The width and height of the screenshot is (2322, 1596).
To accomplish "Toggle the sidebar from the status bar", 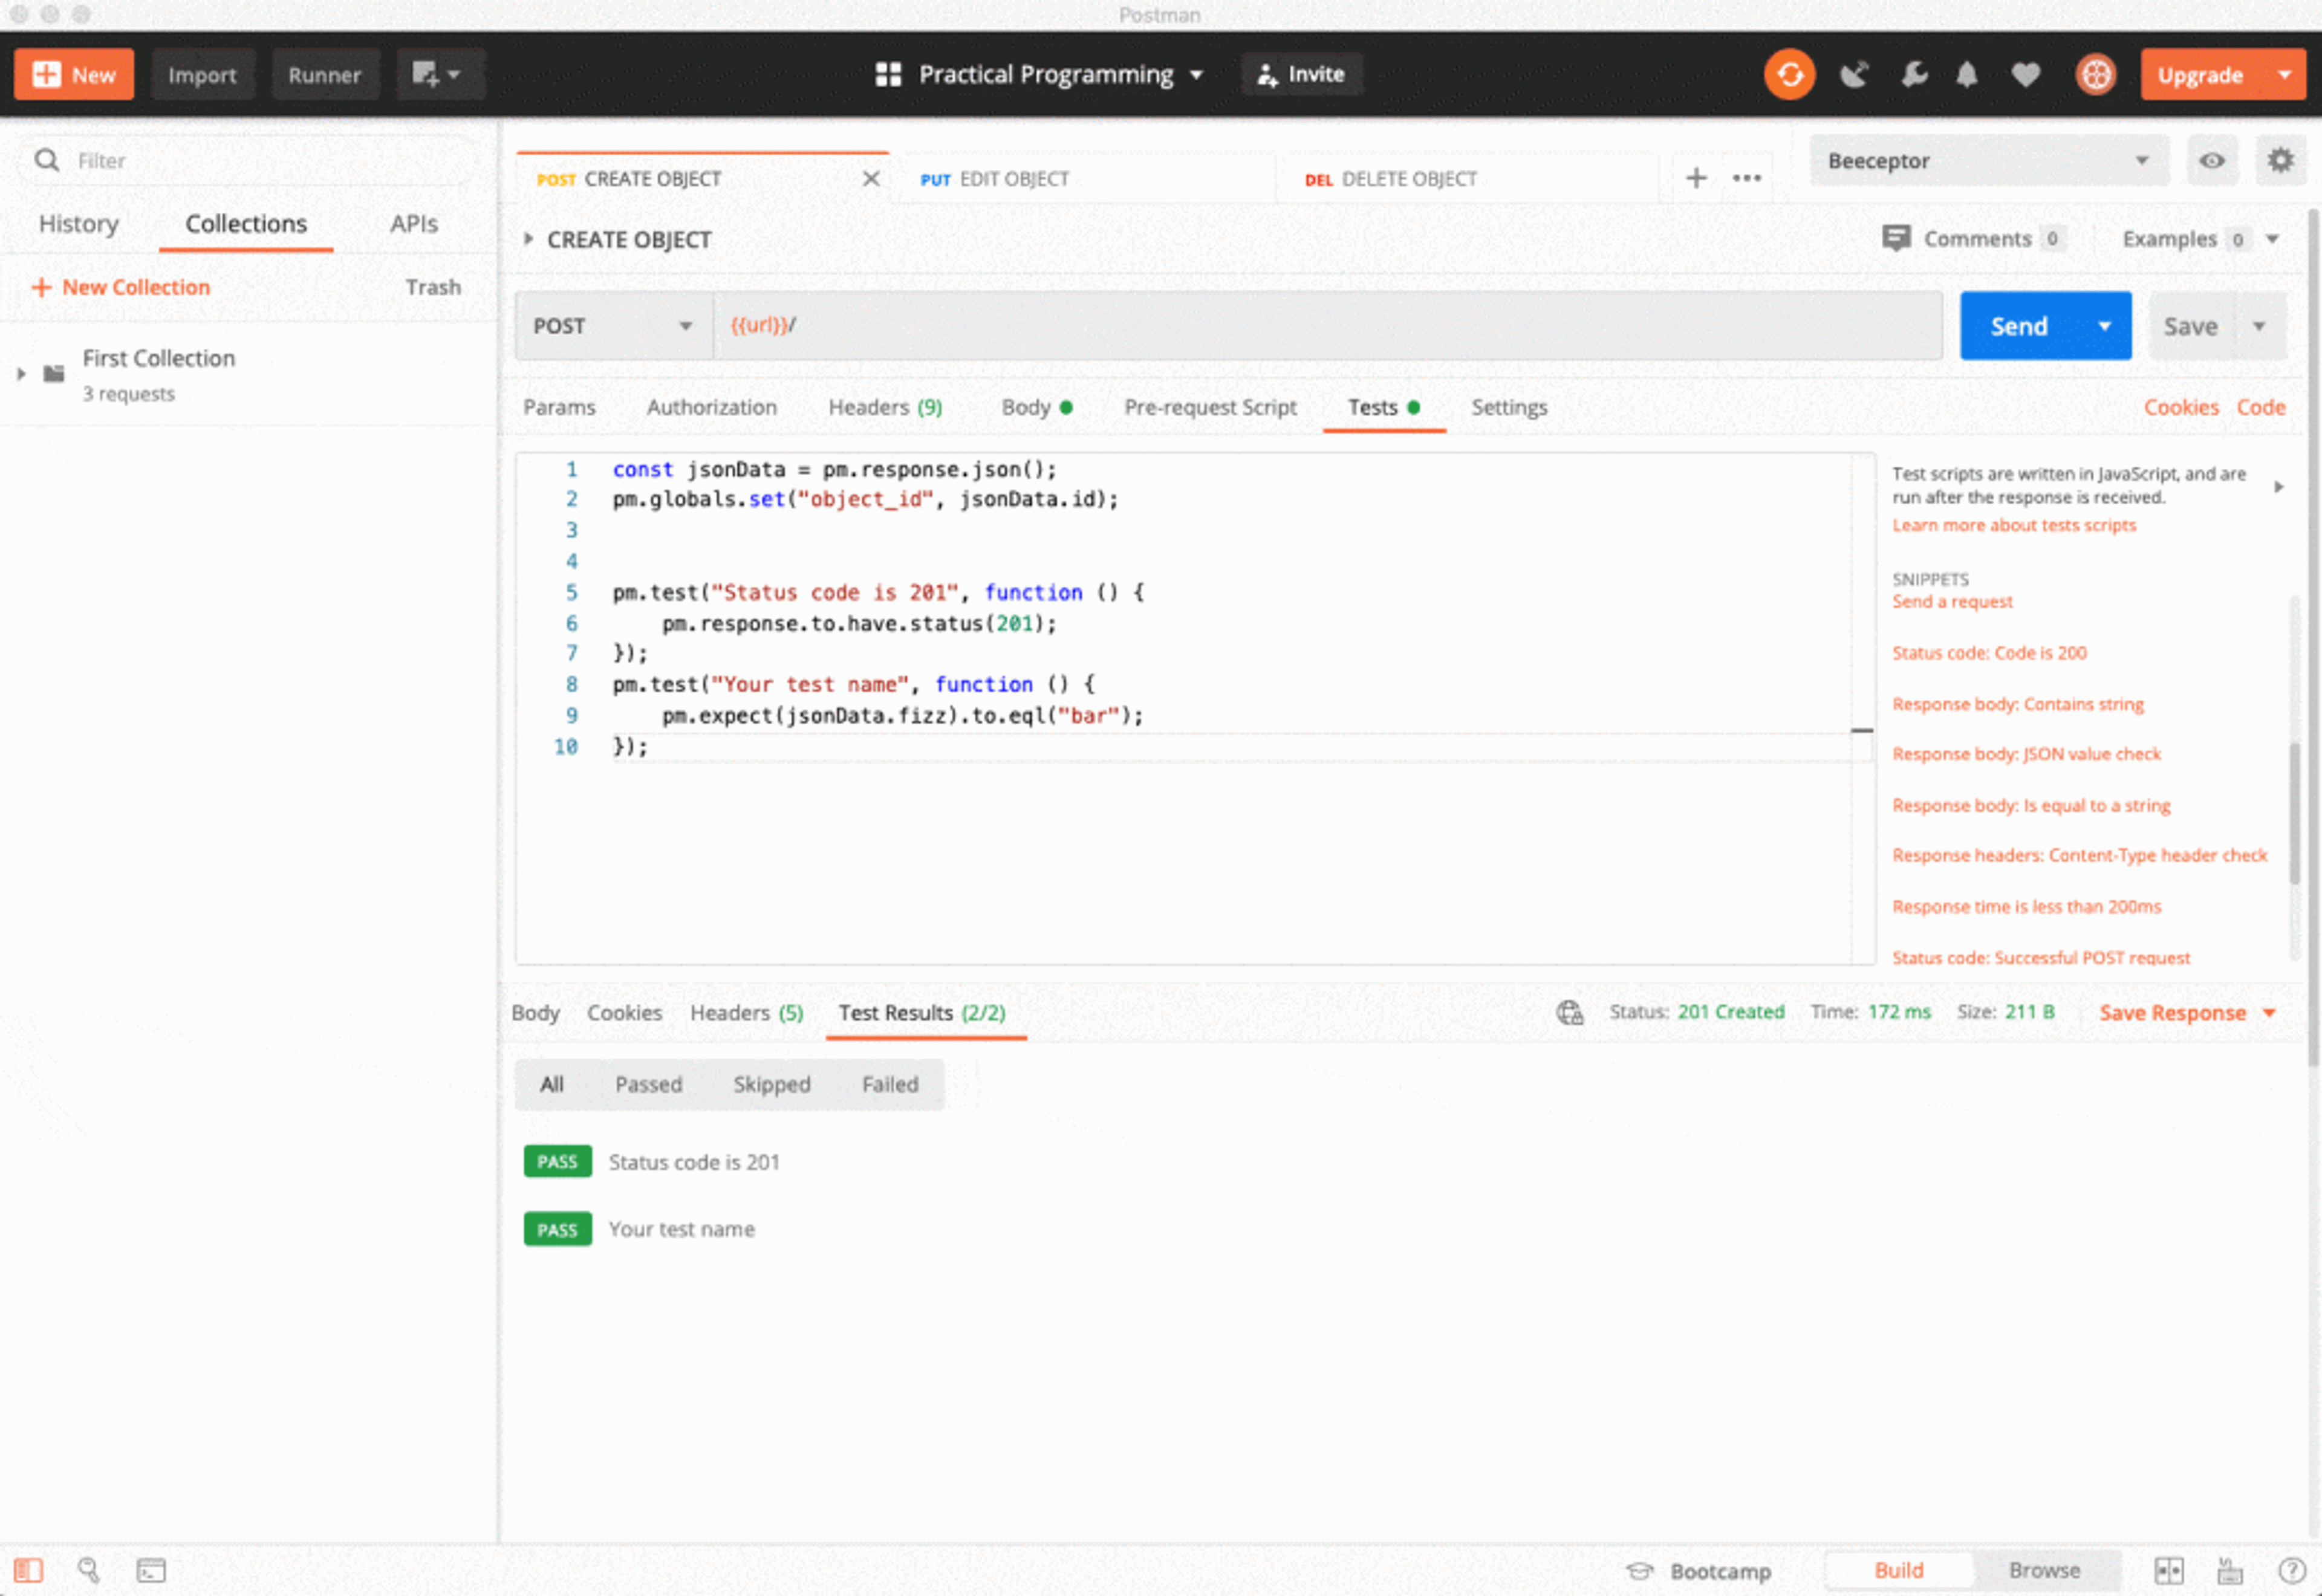I will (x=28, y=1570).
